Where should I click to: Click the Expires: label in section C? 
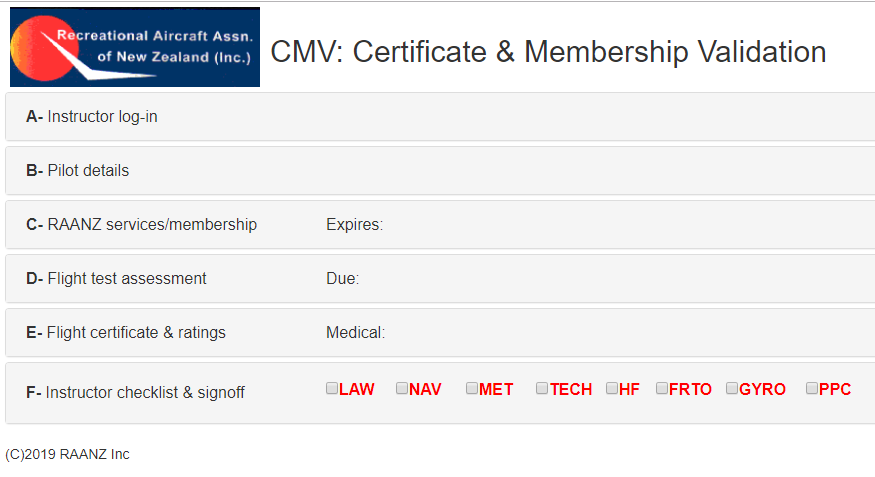tap(354, 225)
